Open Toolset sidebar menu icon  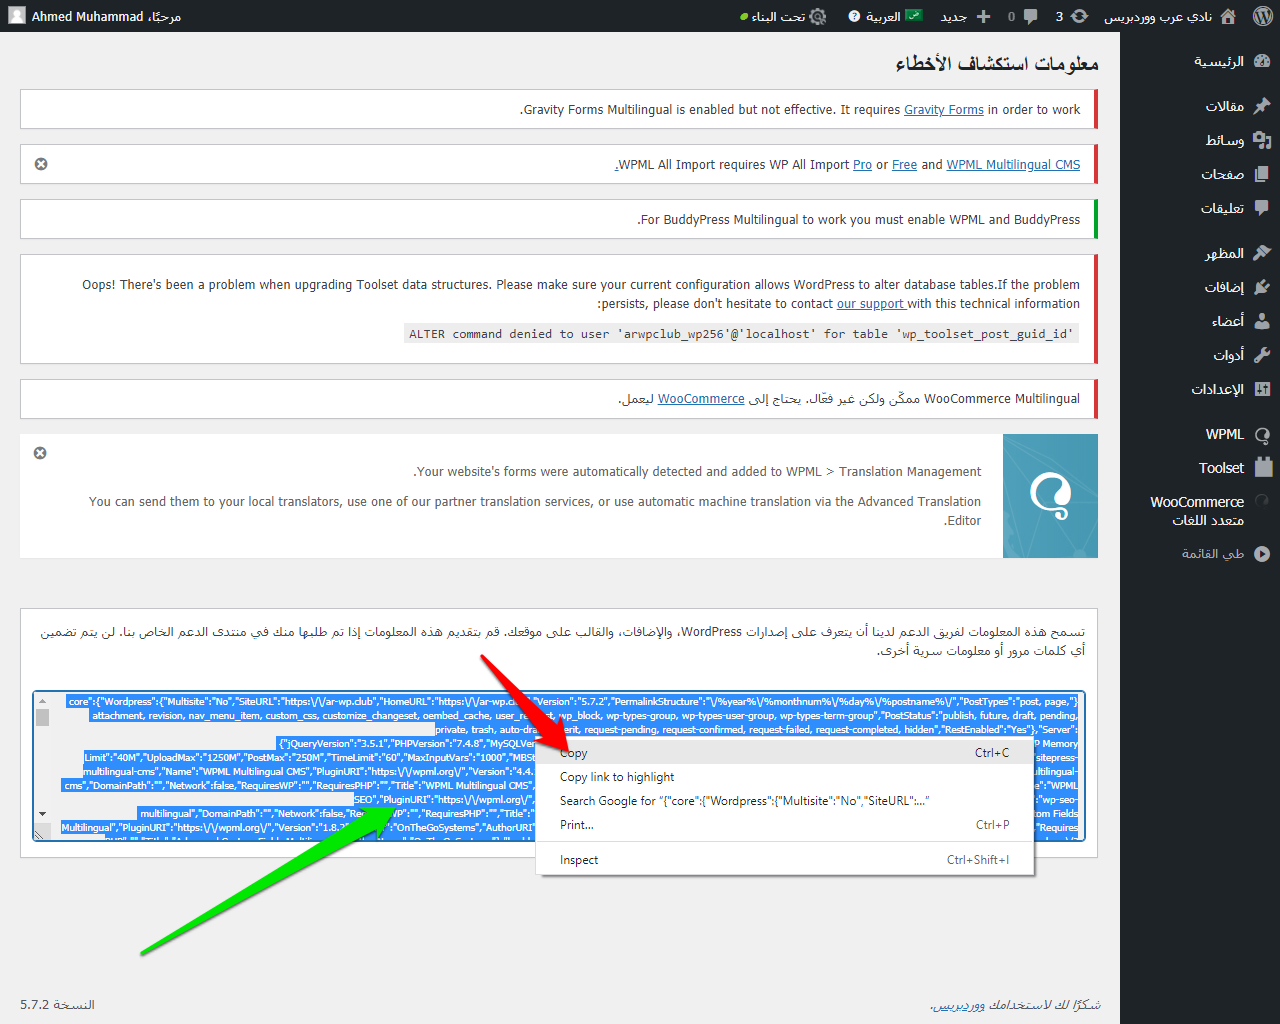(x=1263, y=468)
